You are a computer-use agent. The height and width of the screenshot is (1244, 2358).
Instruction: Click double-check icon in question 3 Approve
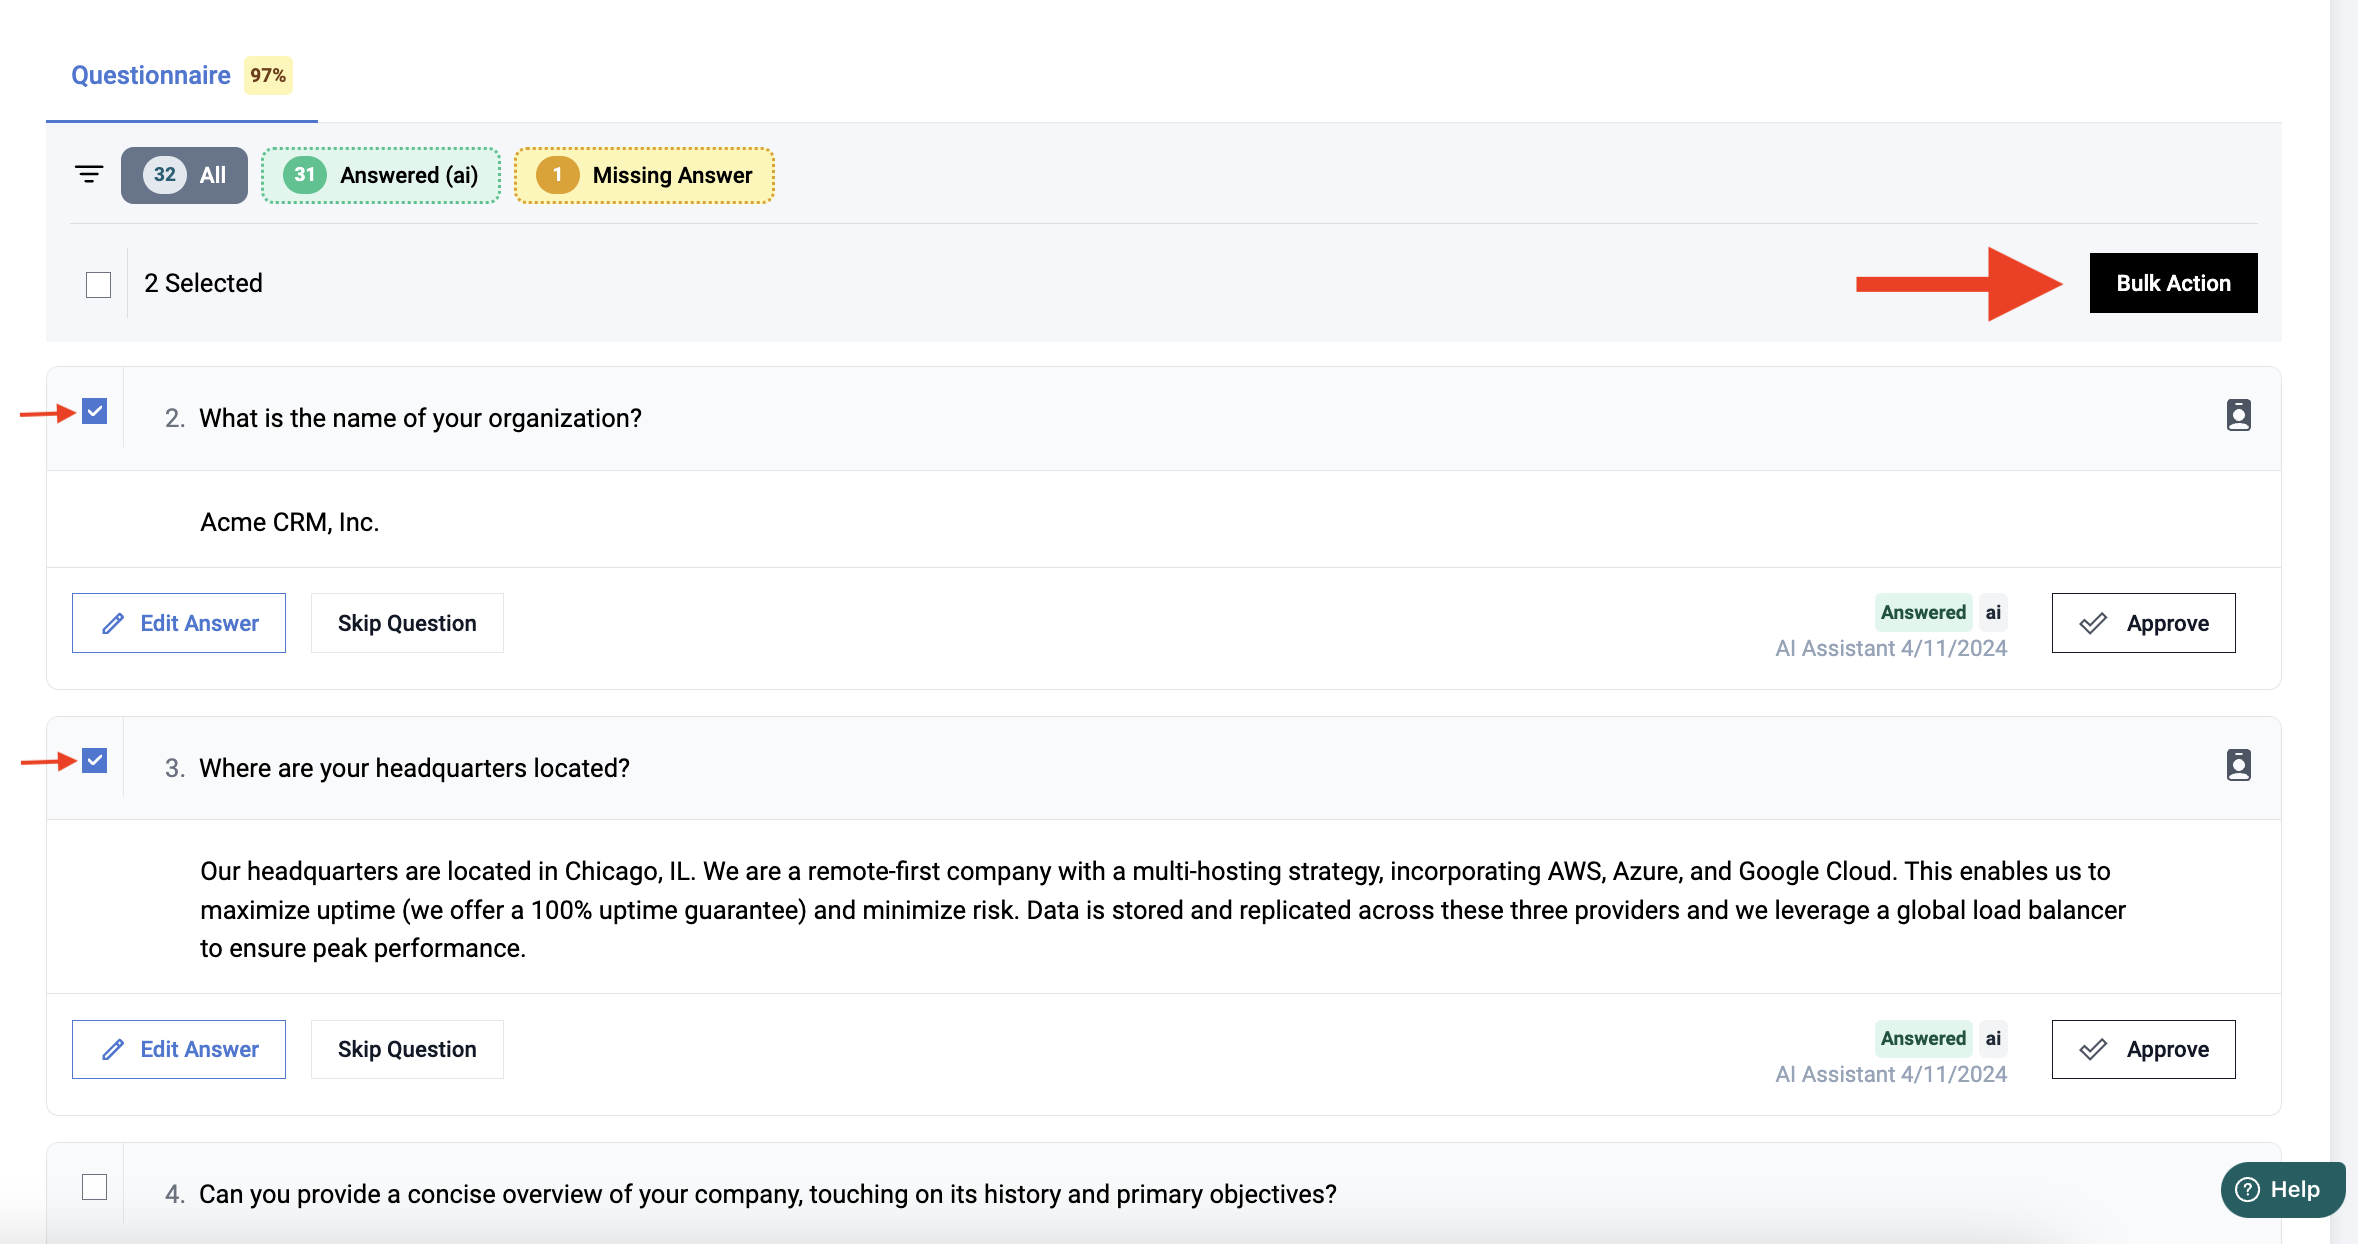(x=2093, y=1049)
